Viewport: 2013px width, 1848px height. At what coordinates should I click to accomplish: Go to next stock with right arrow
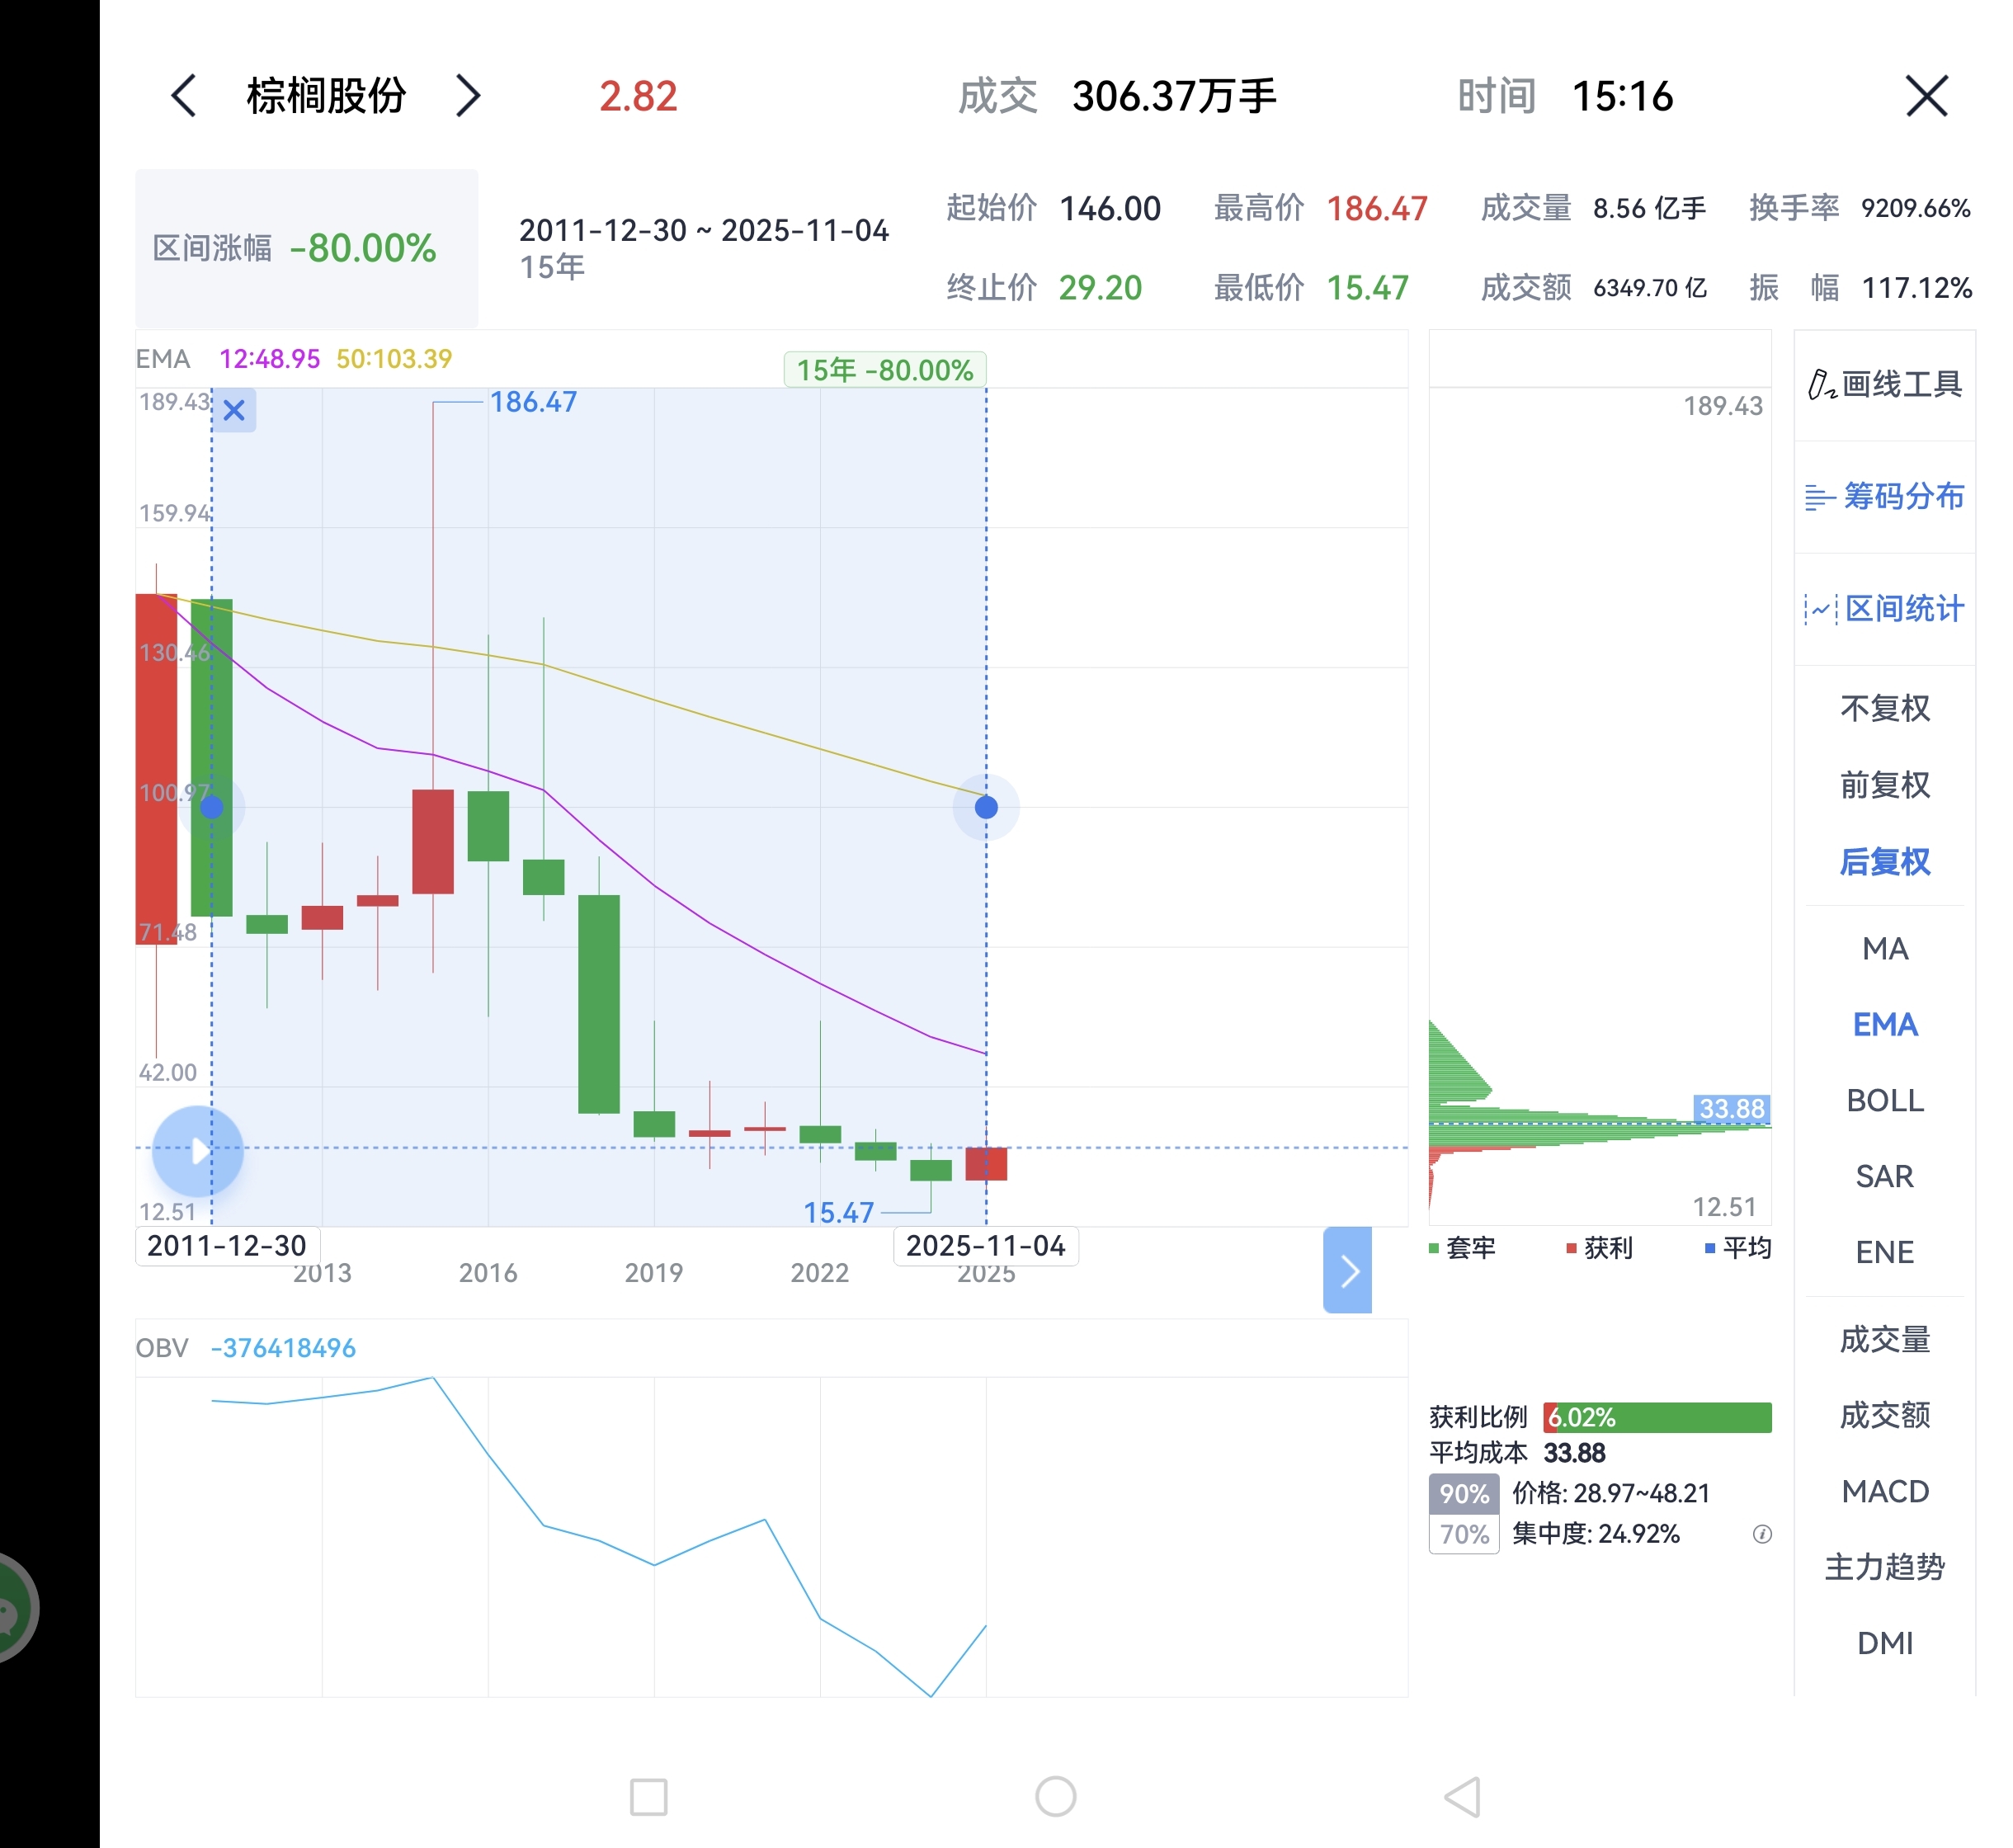point(468,96)
